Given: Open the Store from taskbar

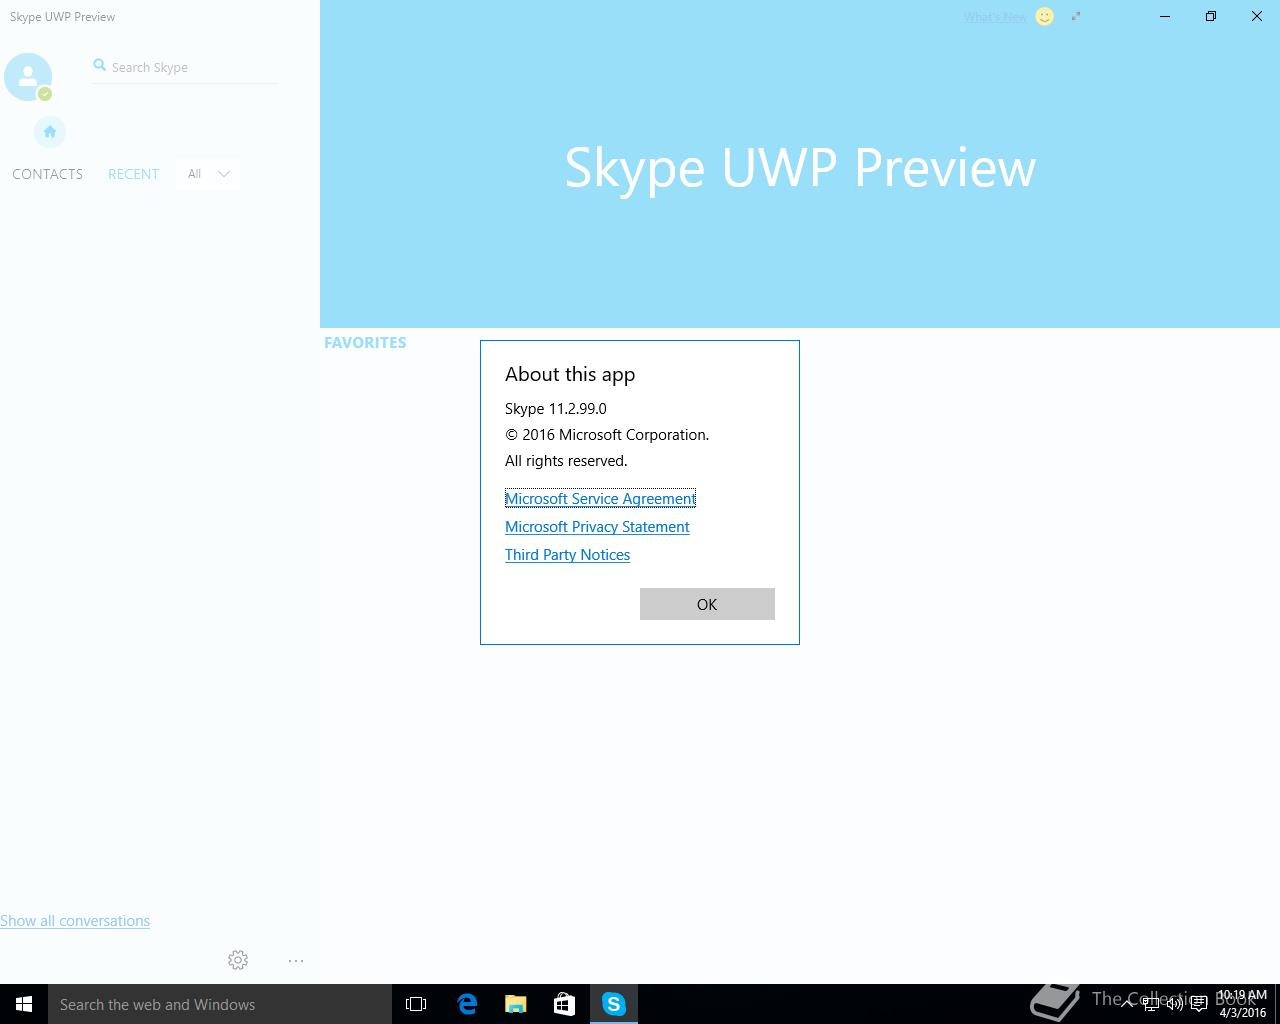Looking at the screenshot, I should [564, 1004].
